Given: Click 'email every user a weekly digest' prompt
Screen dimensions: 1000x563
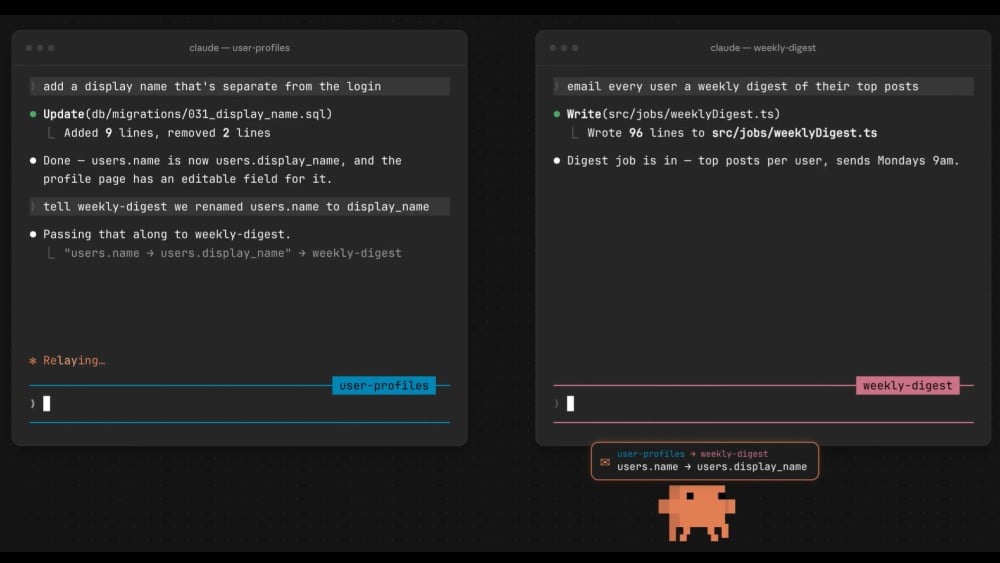Looking at the screenshot, I should (x=763, y=86).
